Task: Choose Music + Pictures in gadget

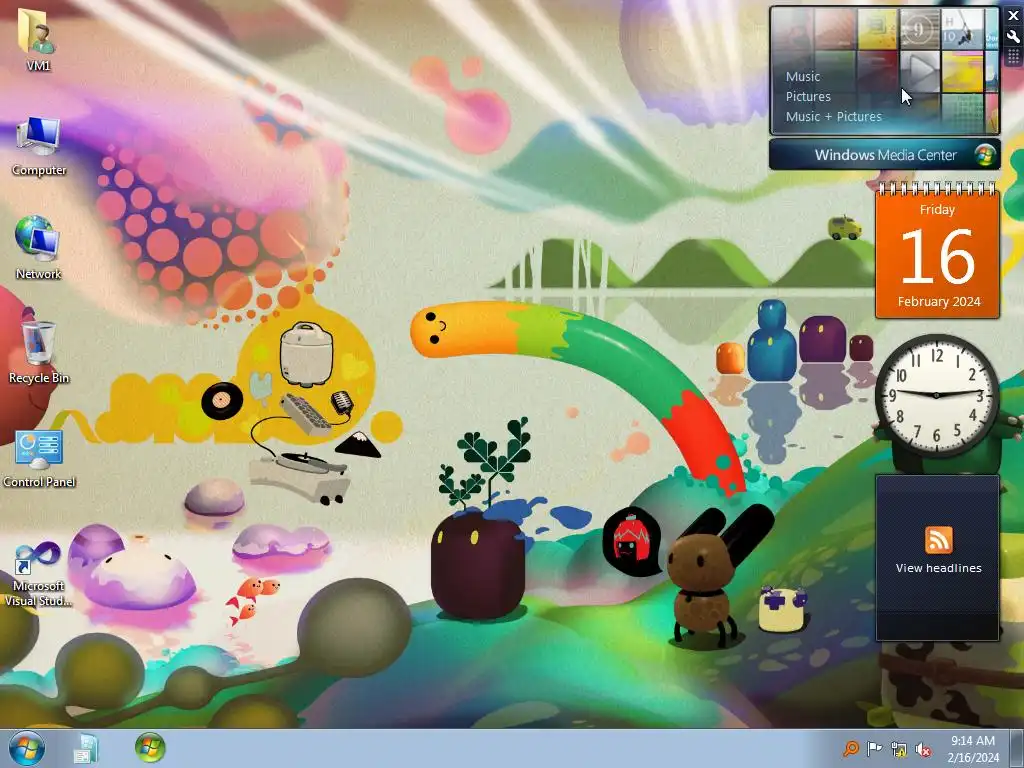Action: click(833, 117)
